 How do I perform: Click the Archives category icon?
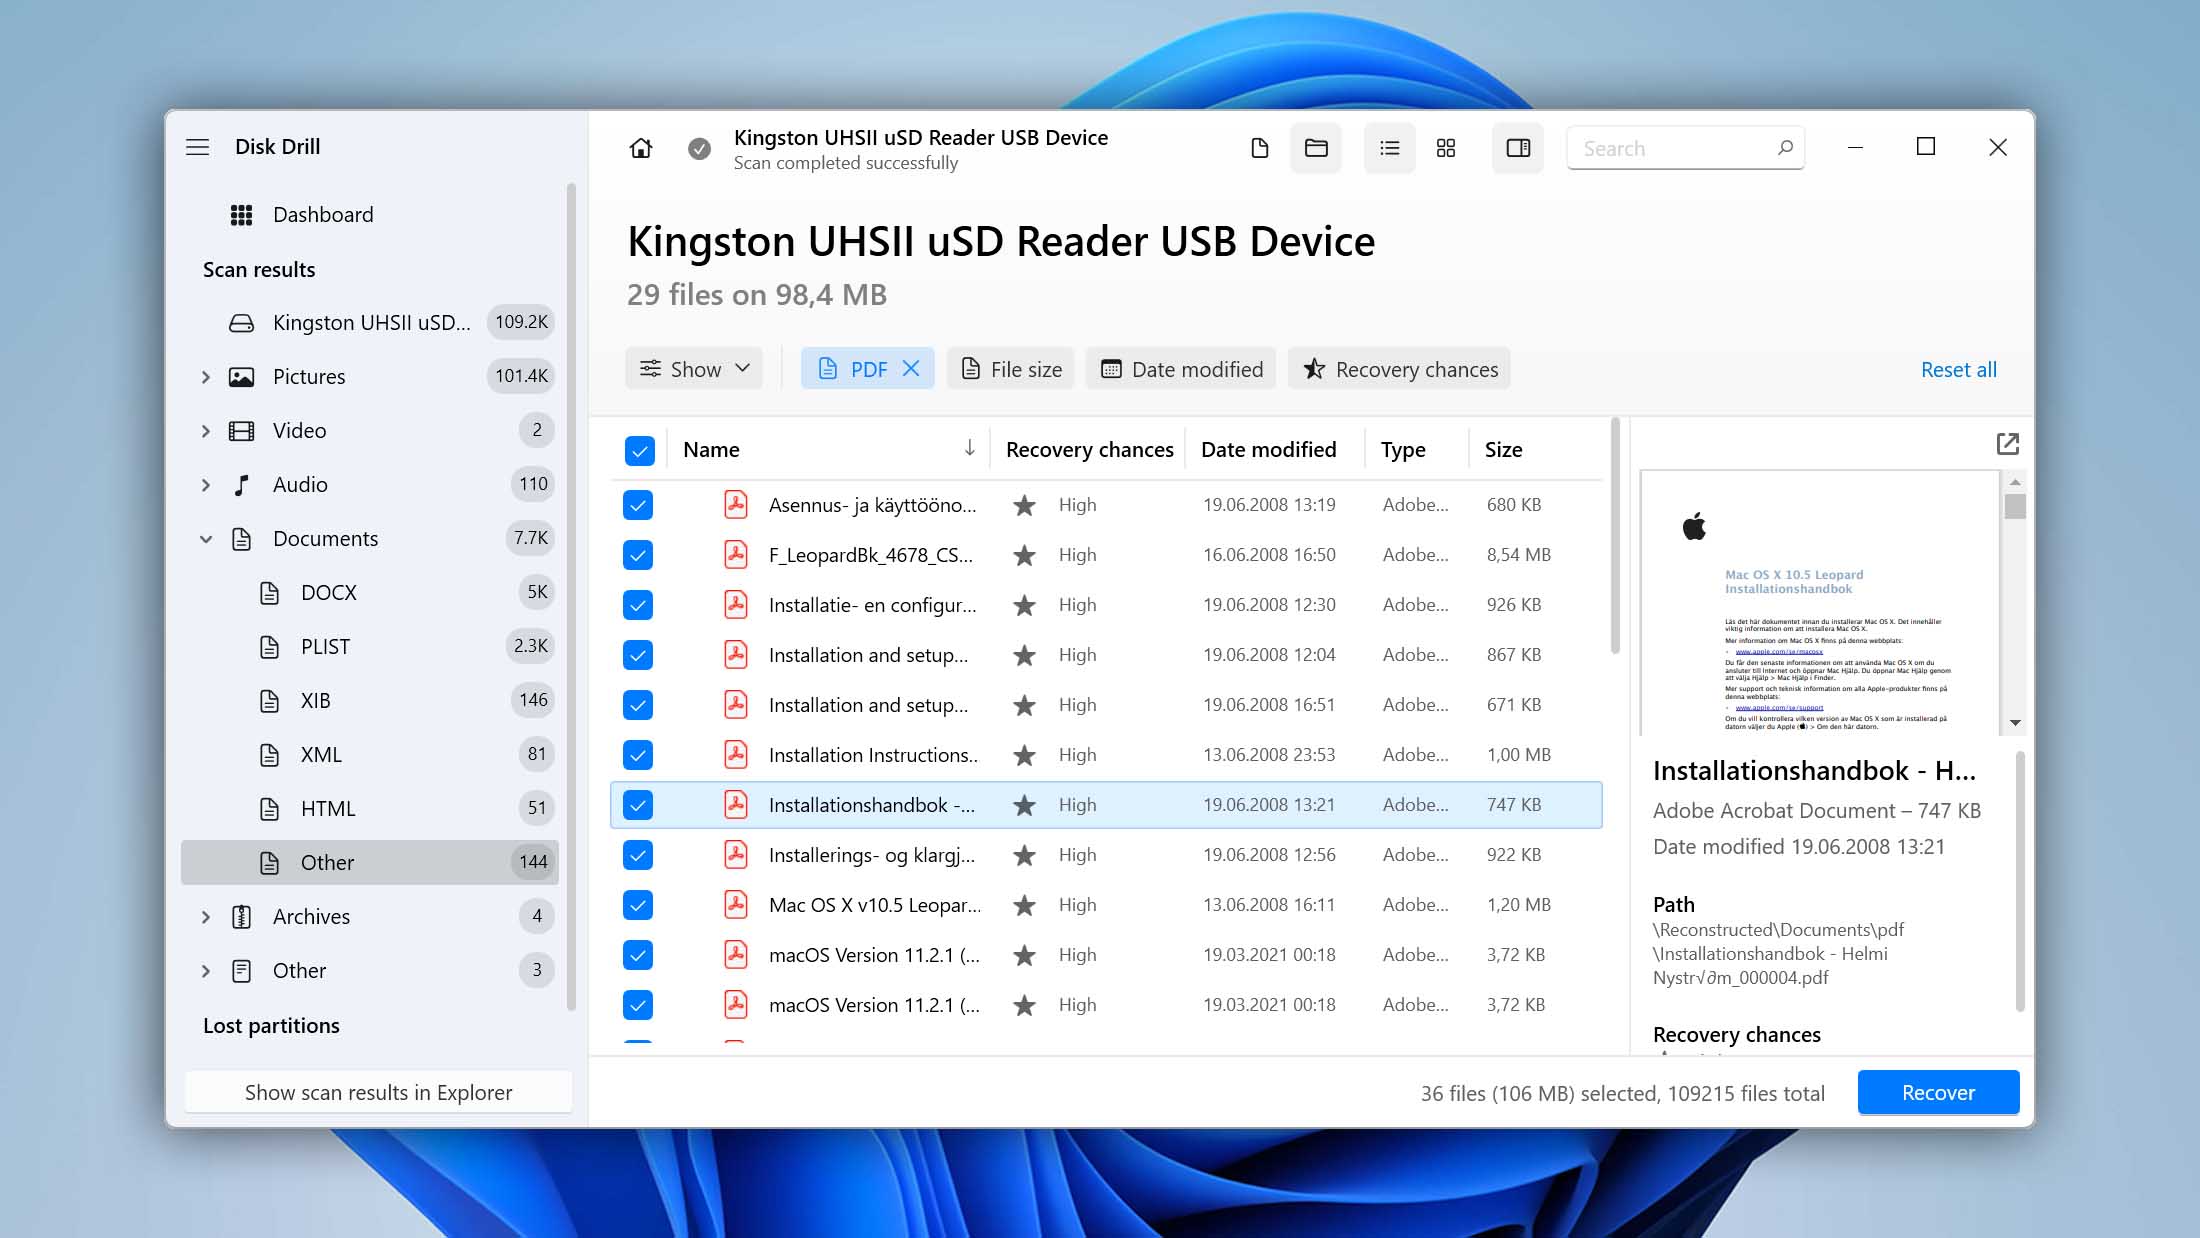(241, 917)
